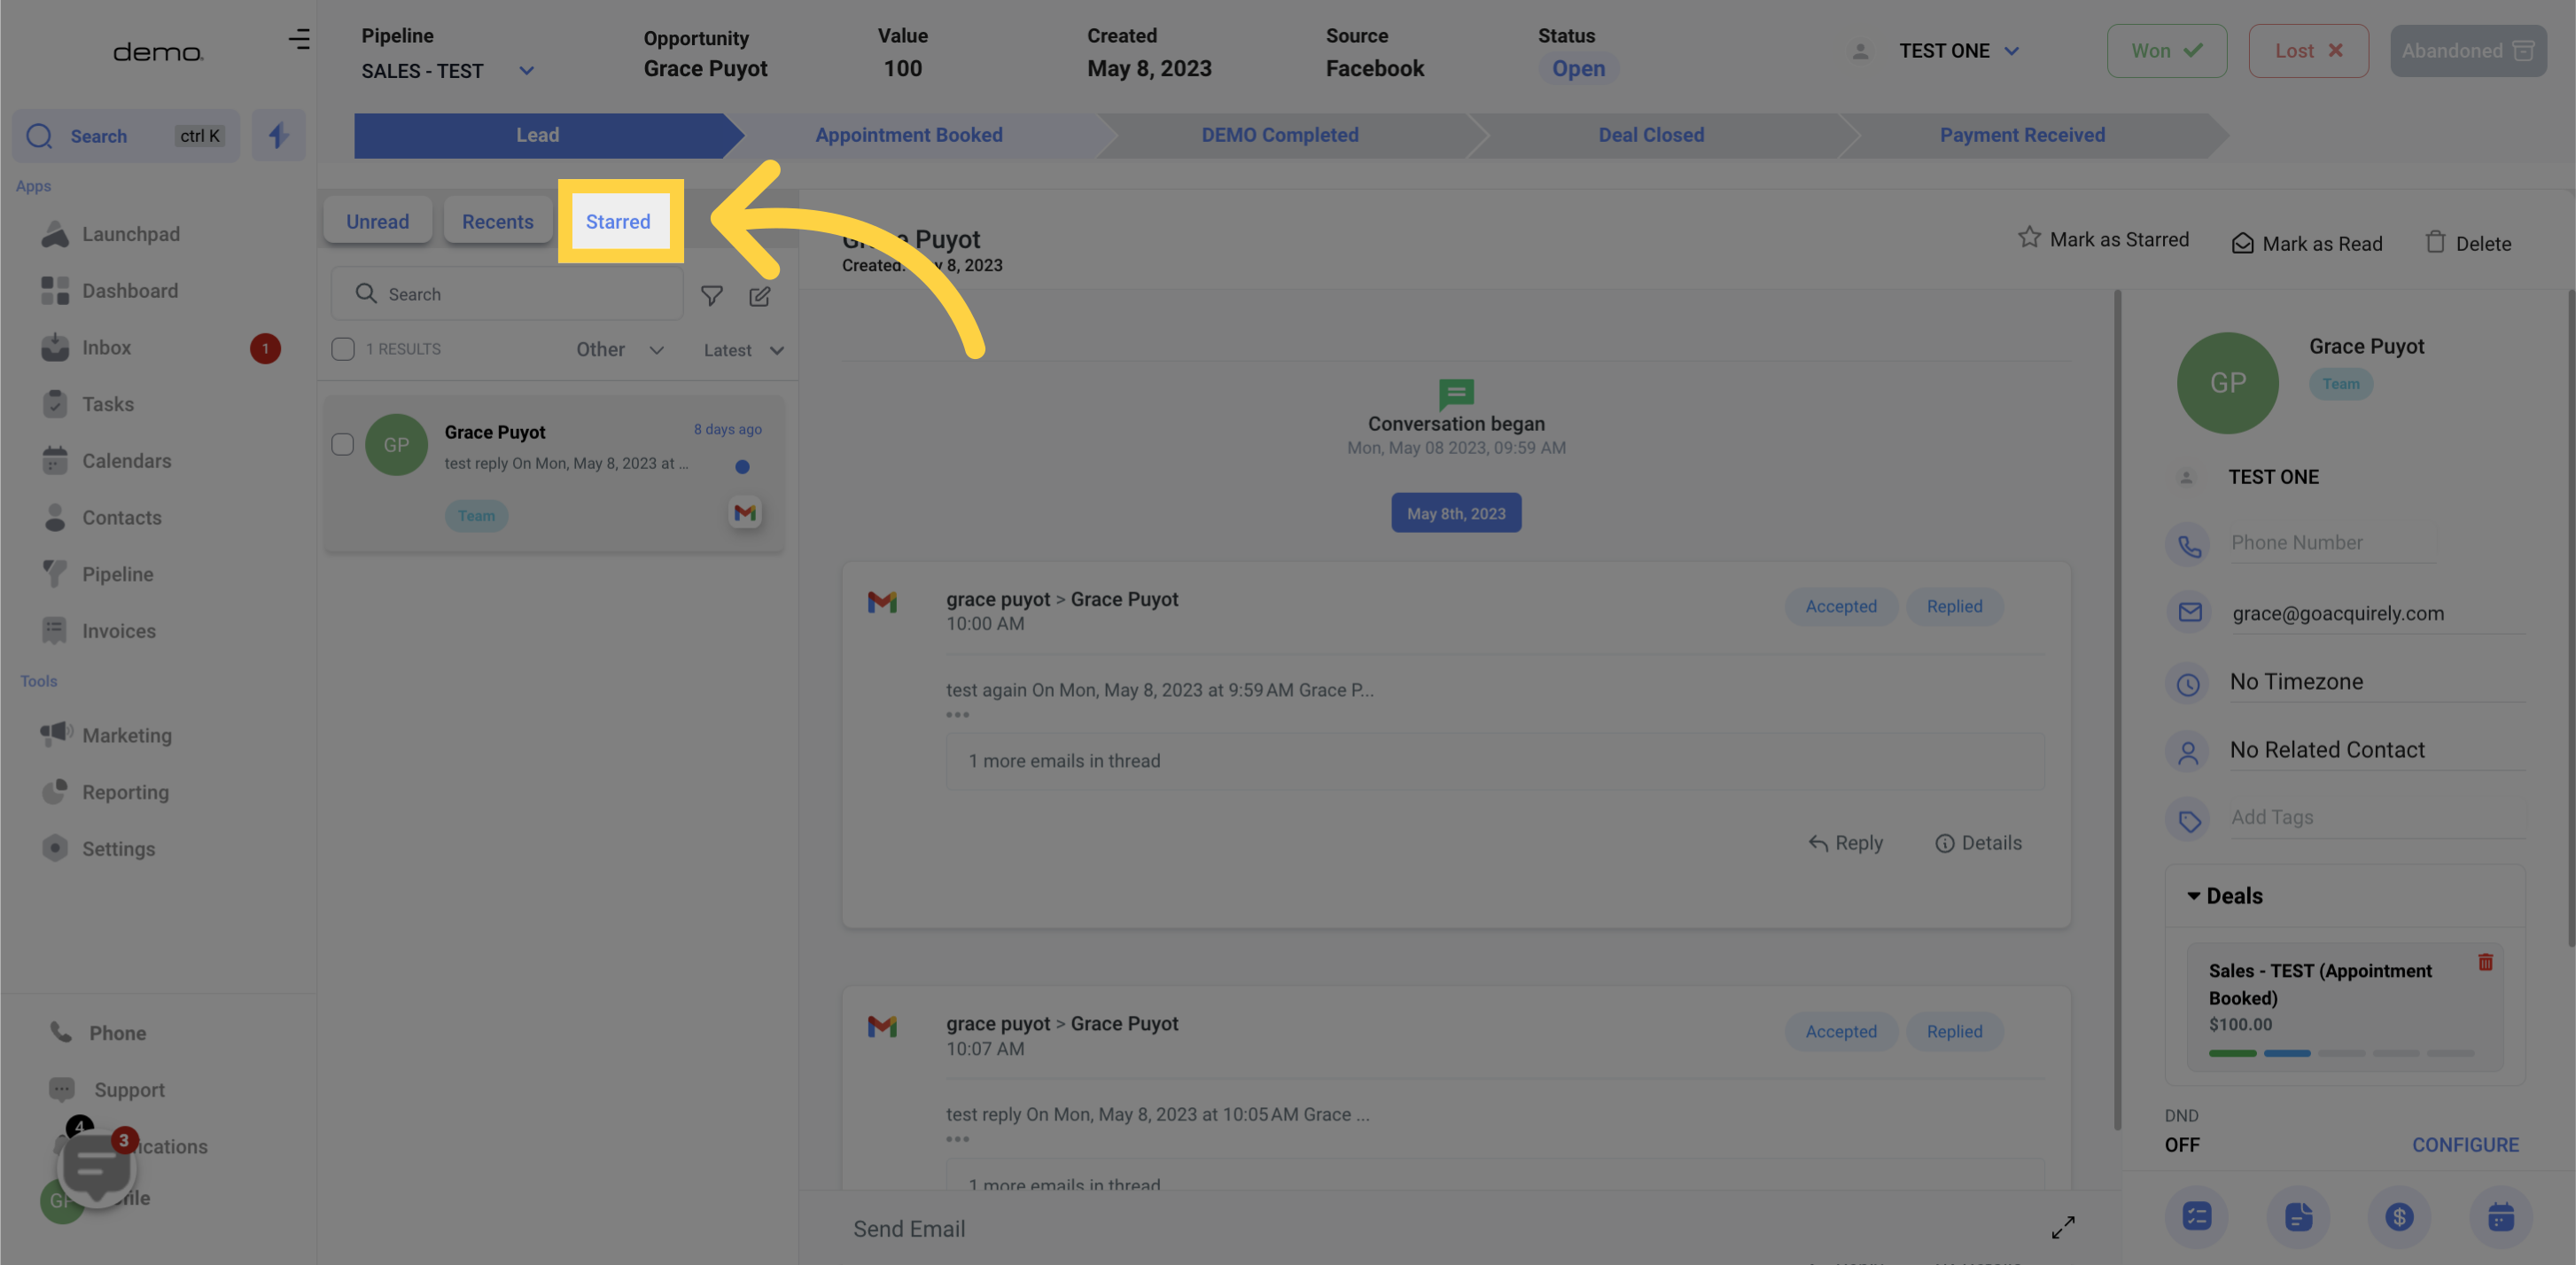The width and height of the screenshot is (2576, 1265).
Task: Click the compose new message icon
Action: [x=760, y=296]
